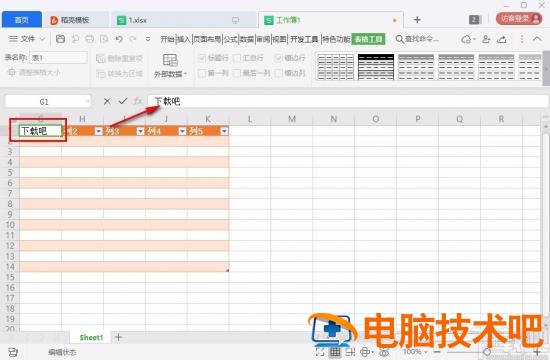
Task: Open the 页面布局 ribbon tab
Action: click(207, 39)
